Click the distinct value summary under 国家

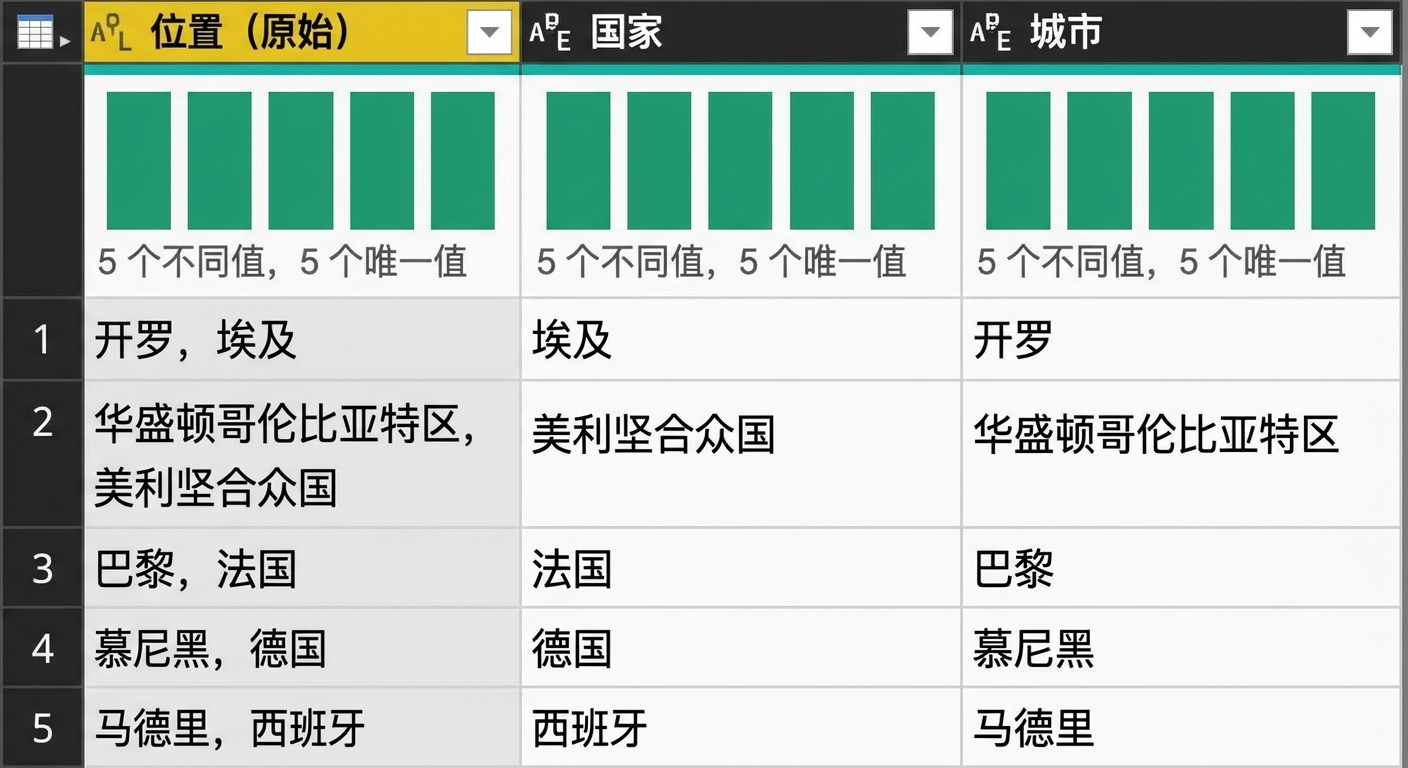coord(721,262)
